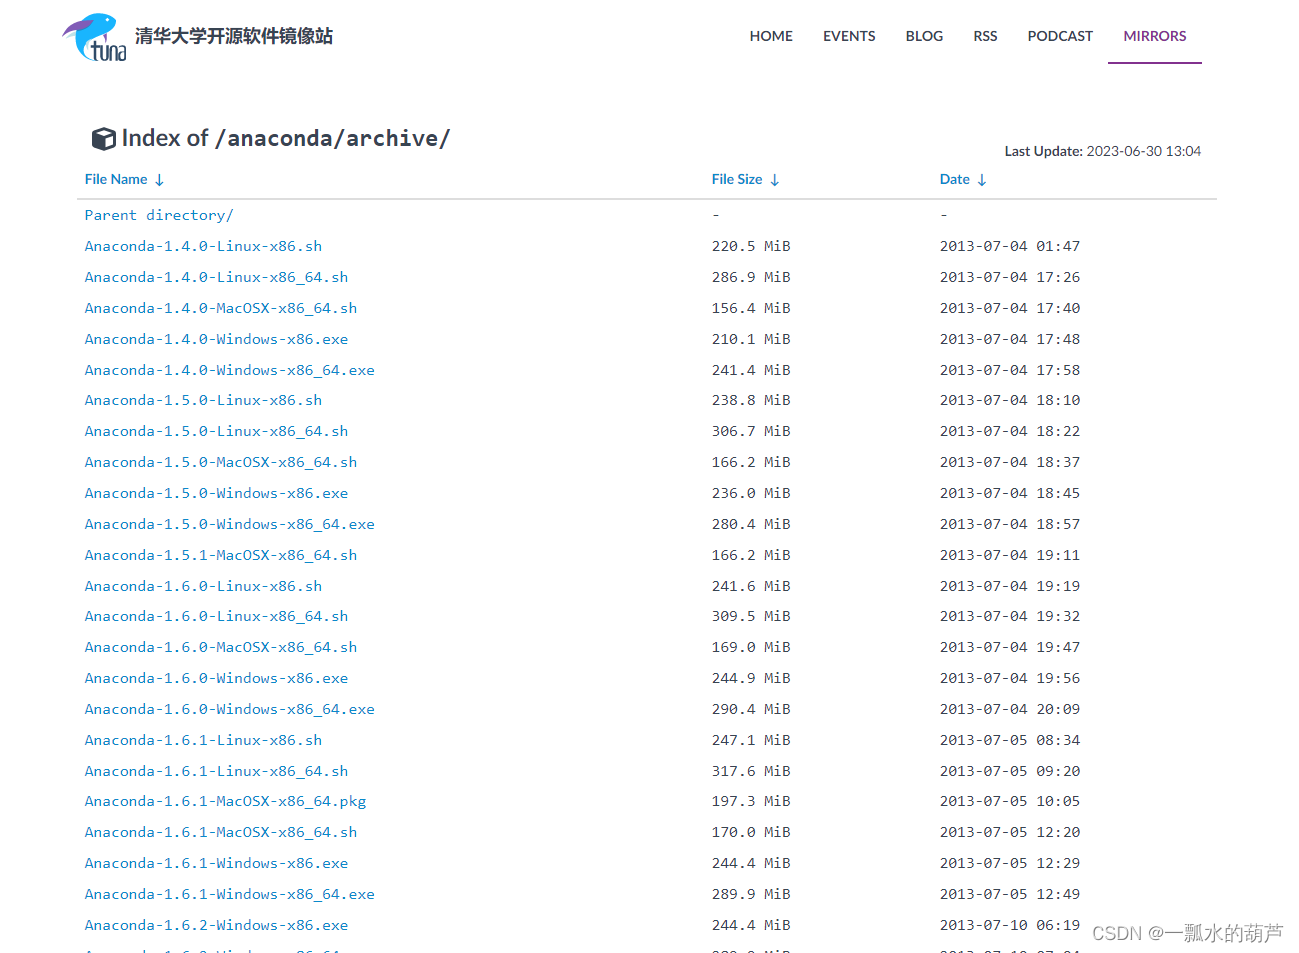Download Anaconda-1.5.0-MacOSX-x86_64.sh
Image resolution: width=1299 pixels, height=953 pixels.
click(x=220, y=462)
